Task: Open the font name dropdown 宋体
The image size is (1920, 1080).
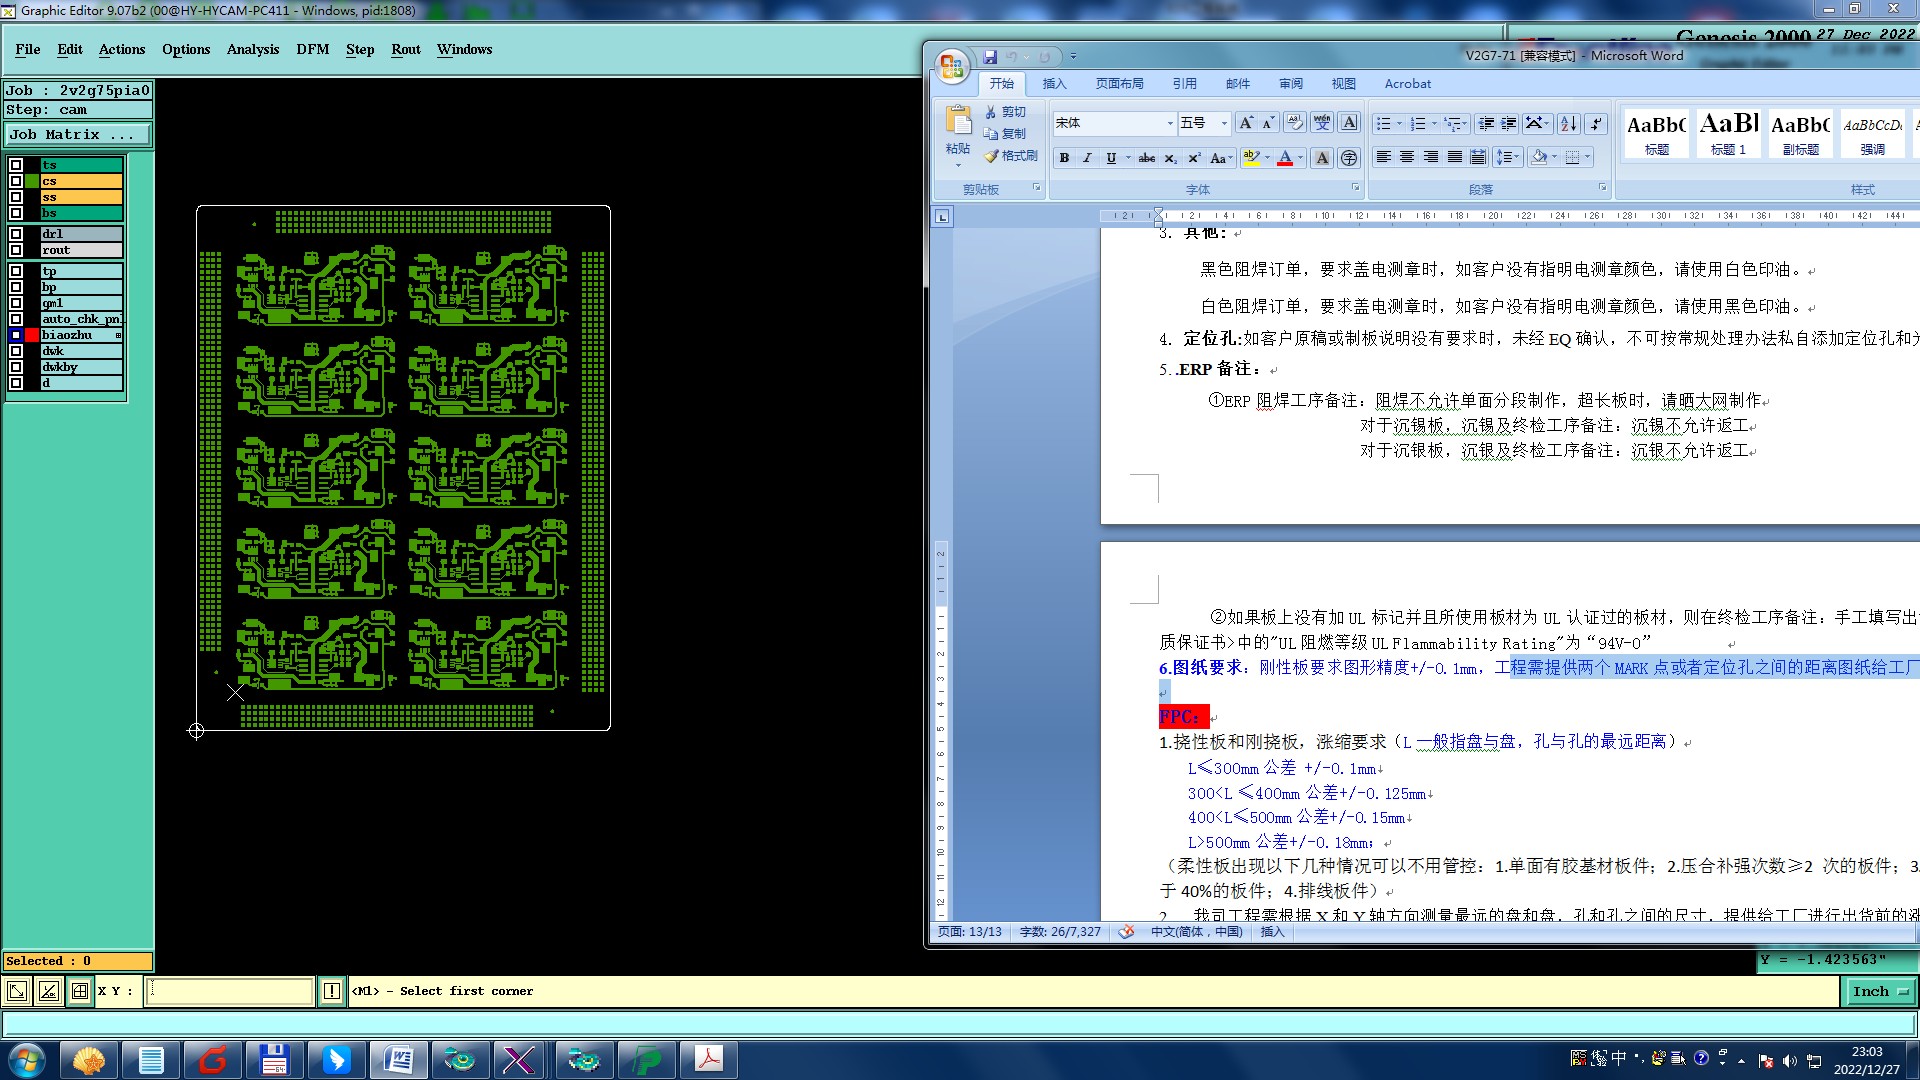Action: (1170, 123)
